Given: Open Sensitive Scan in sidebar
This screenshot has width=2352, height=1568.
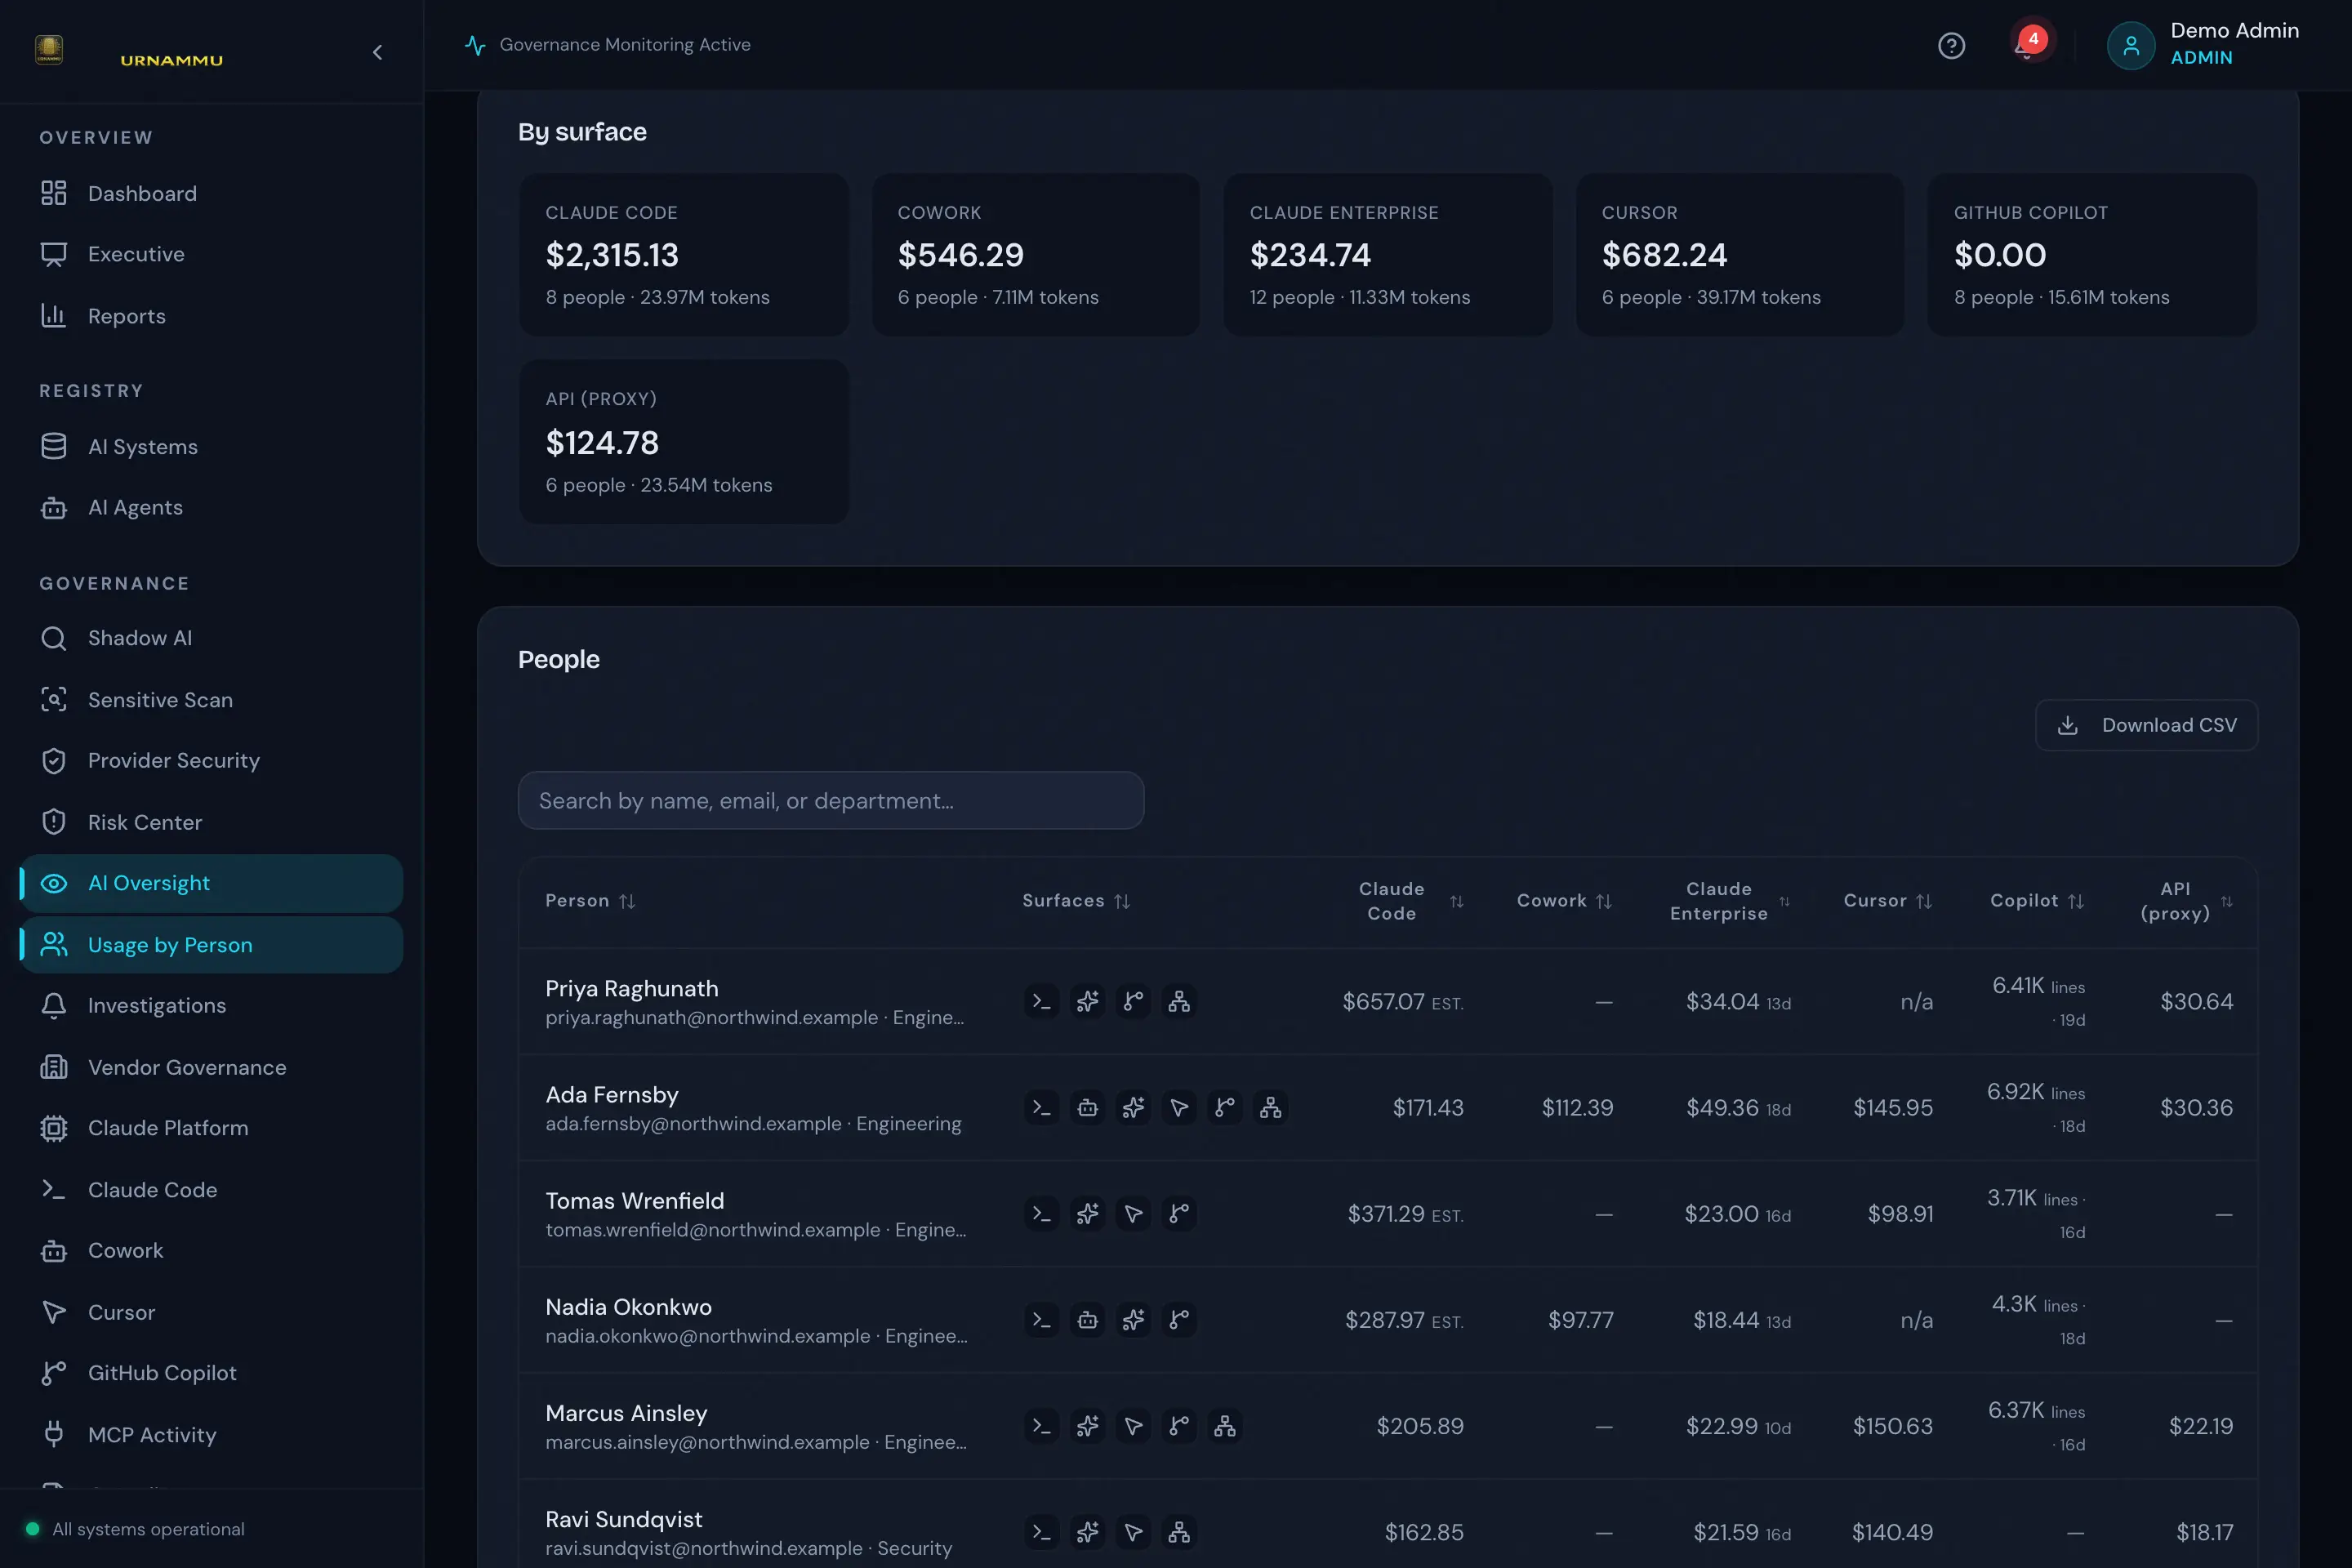Looking at the screenshot, I should 211,700.
